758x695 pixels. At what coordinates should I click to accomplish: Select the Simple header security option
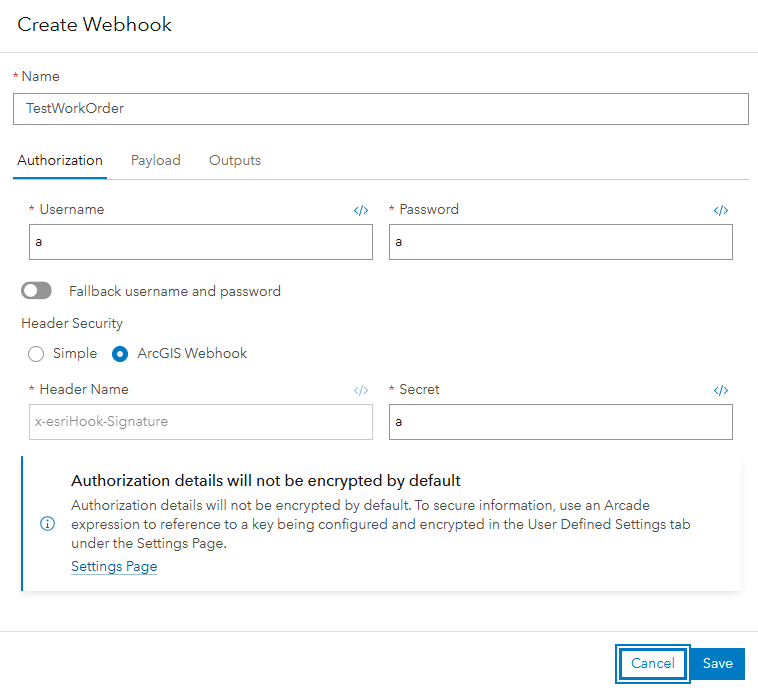(37, 353)
